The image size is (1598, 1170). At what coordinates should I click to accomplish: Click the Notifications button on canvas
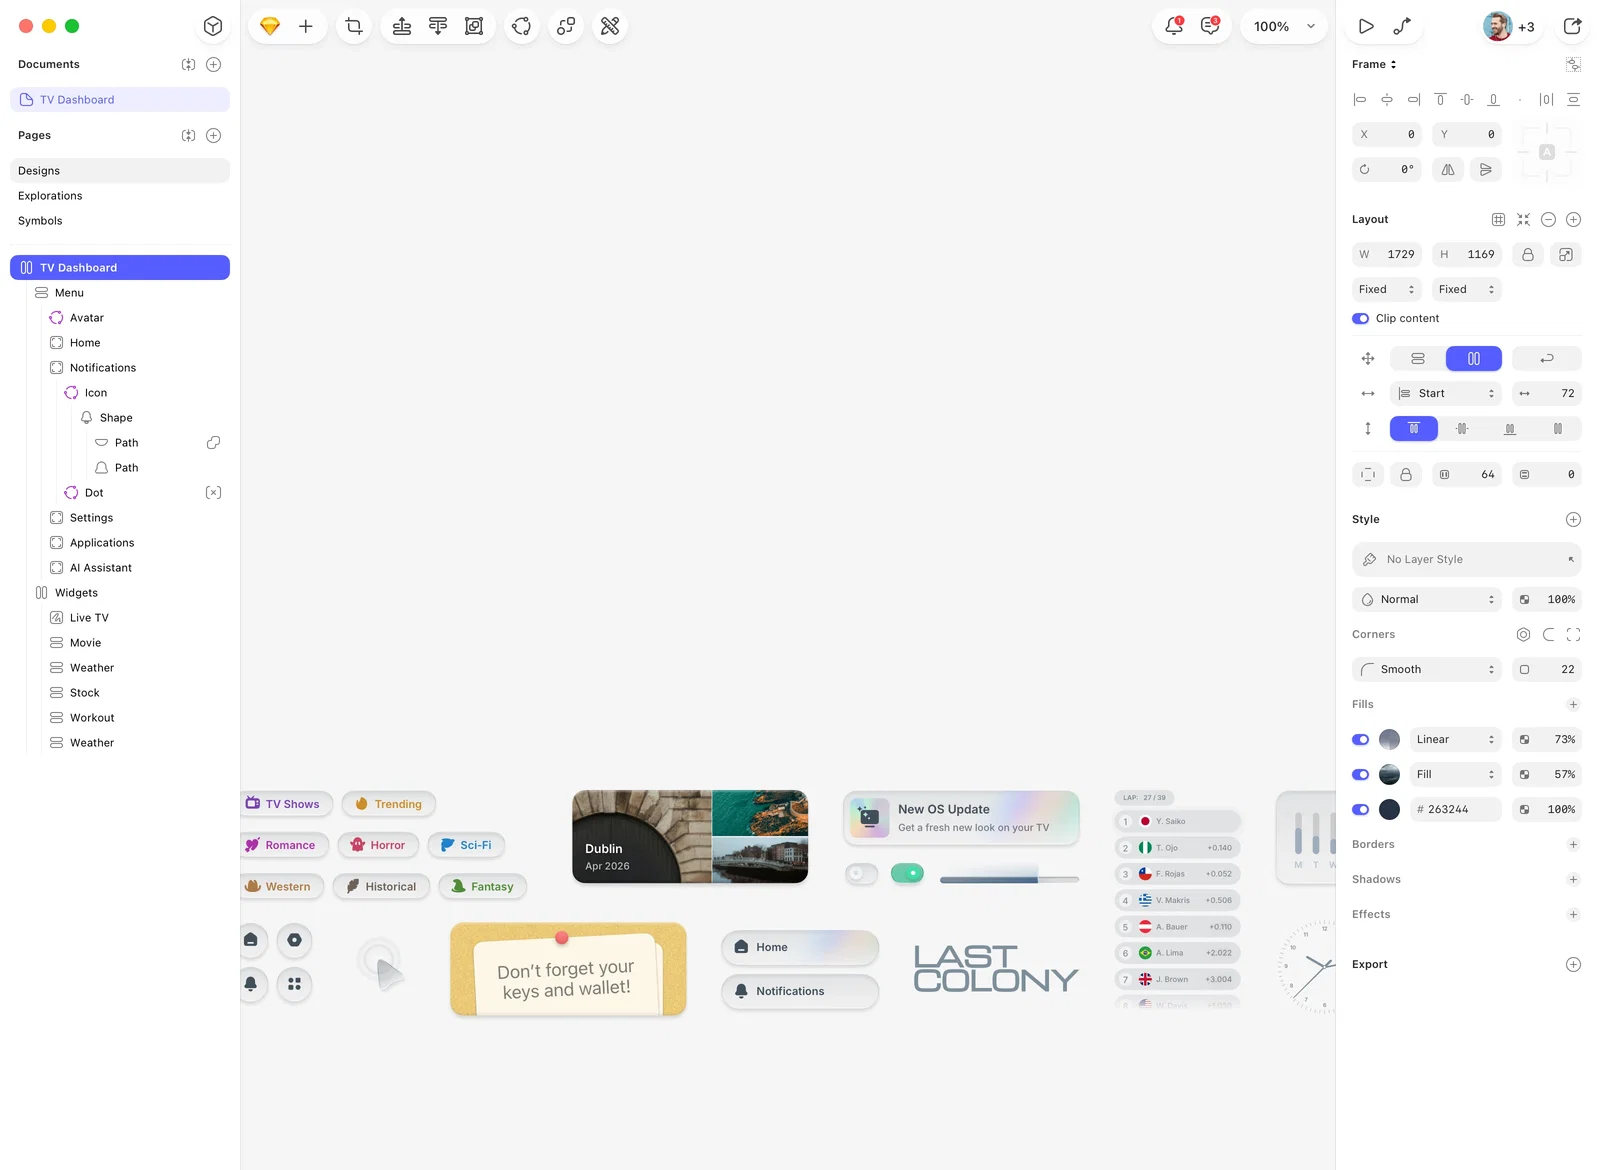pyautogui.click(x=800, y=991)
